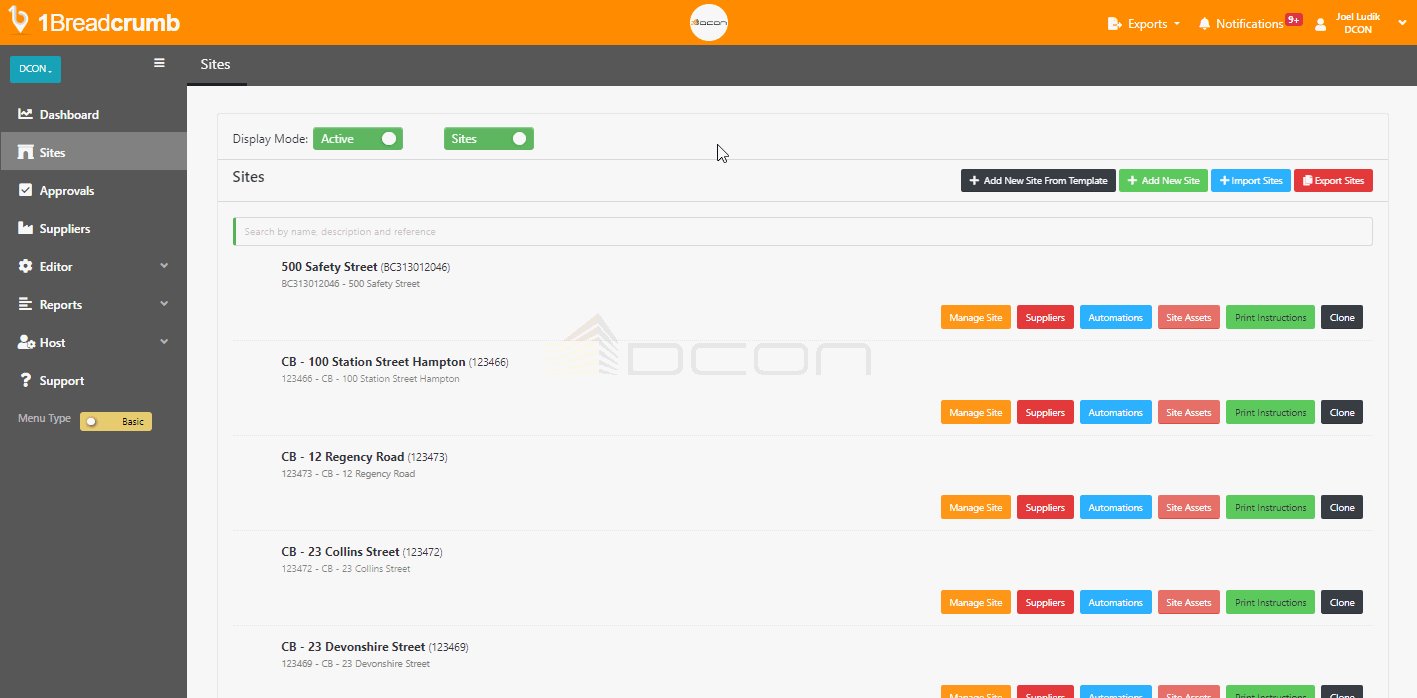Click the Suppliers factory icon
The width and height of the screenshot is (1417, 698).
(26, 228)
